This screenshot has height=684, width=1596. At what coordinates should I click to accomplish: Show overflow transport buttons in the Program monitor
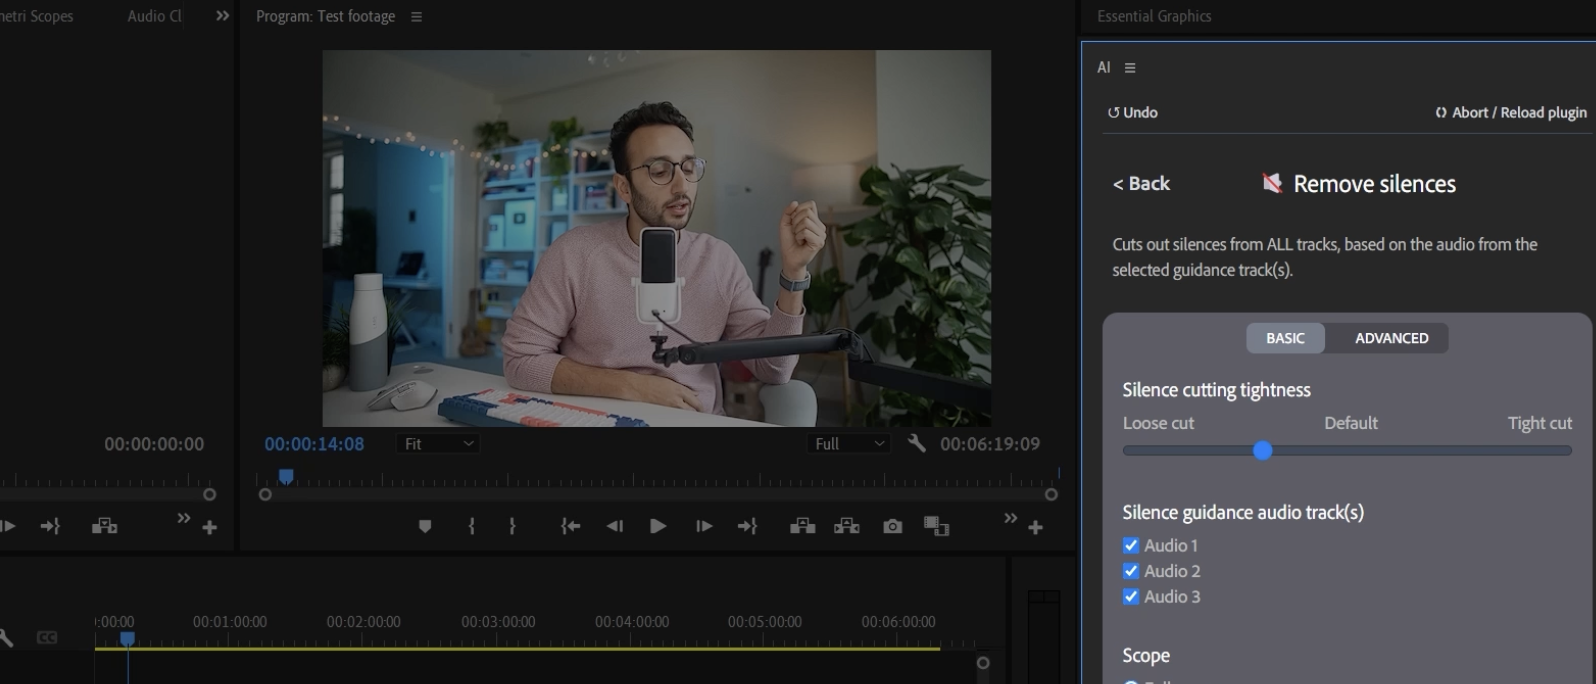1010,518
